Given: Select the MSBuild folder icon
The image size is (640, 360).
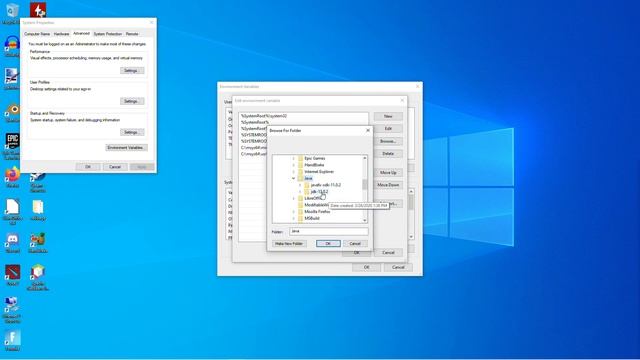Looking at the screenshot, I should click(301, 218).
